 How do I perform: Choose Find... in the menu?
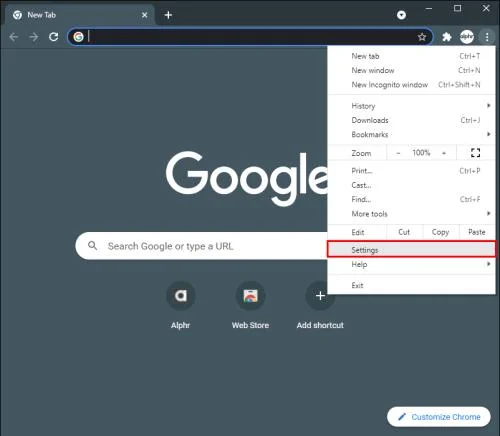click(411, 199)
